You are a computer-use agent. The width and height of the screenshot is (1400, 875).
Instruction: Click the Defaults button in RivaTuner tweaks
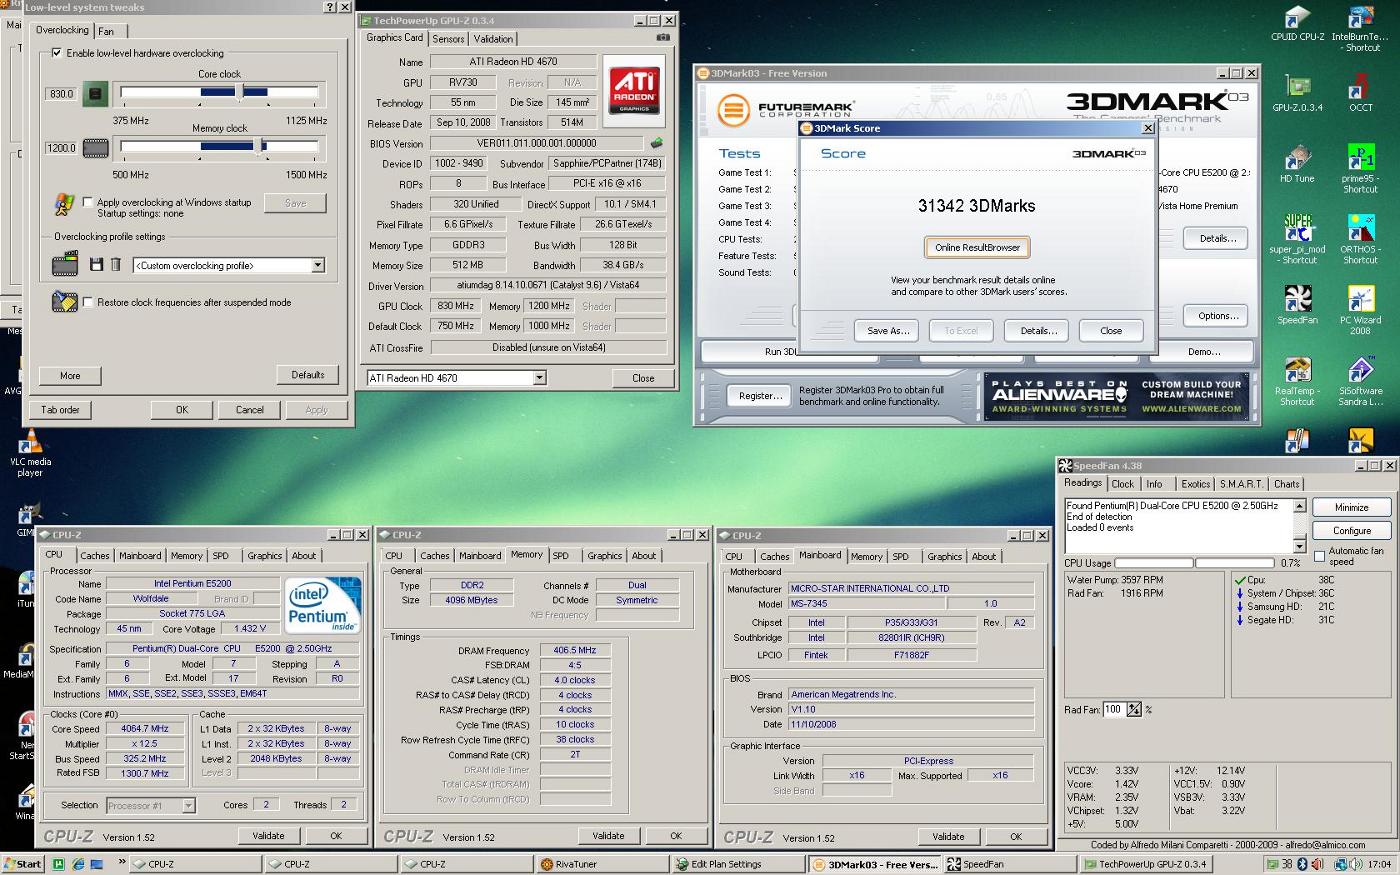coord(308,375)
